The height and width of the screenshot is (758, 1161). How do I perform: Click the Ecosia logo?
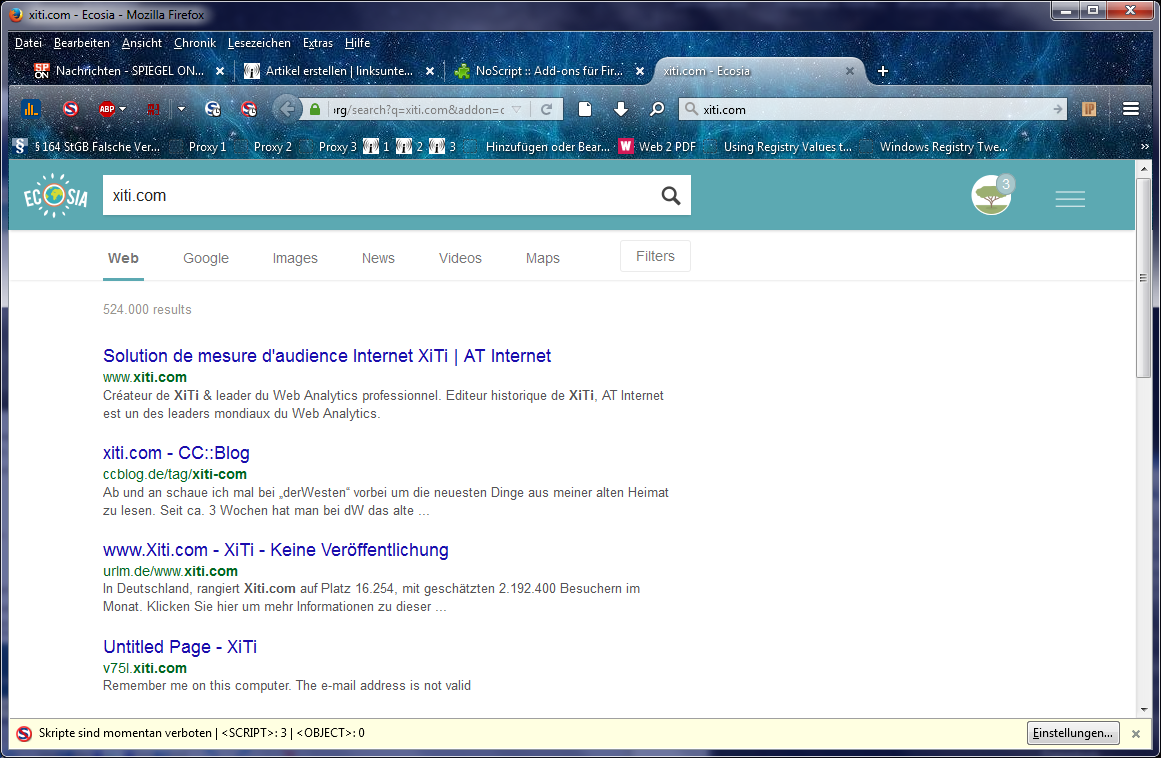[x=56, y=196]
